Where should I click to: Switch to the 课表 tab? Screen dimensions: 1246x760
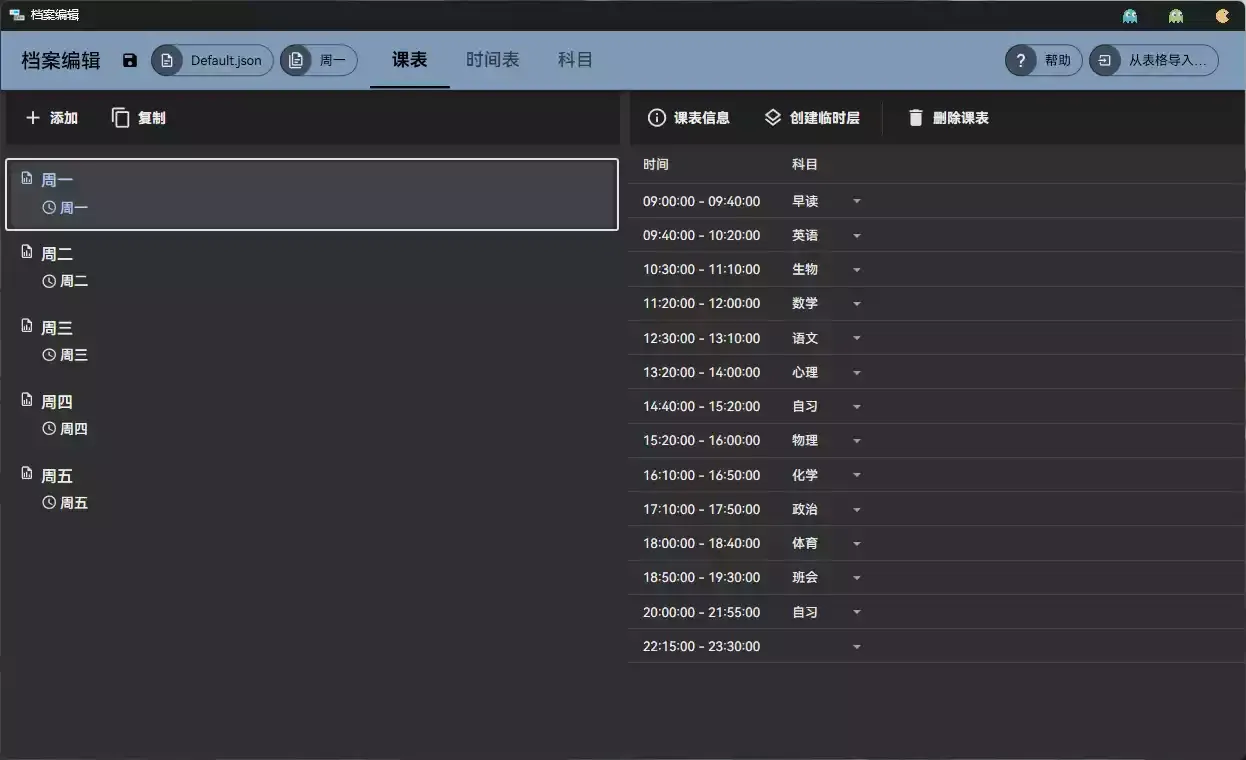410,60
